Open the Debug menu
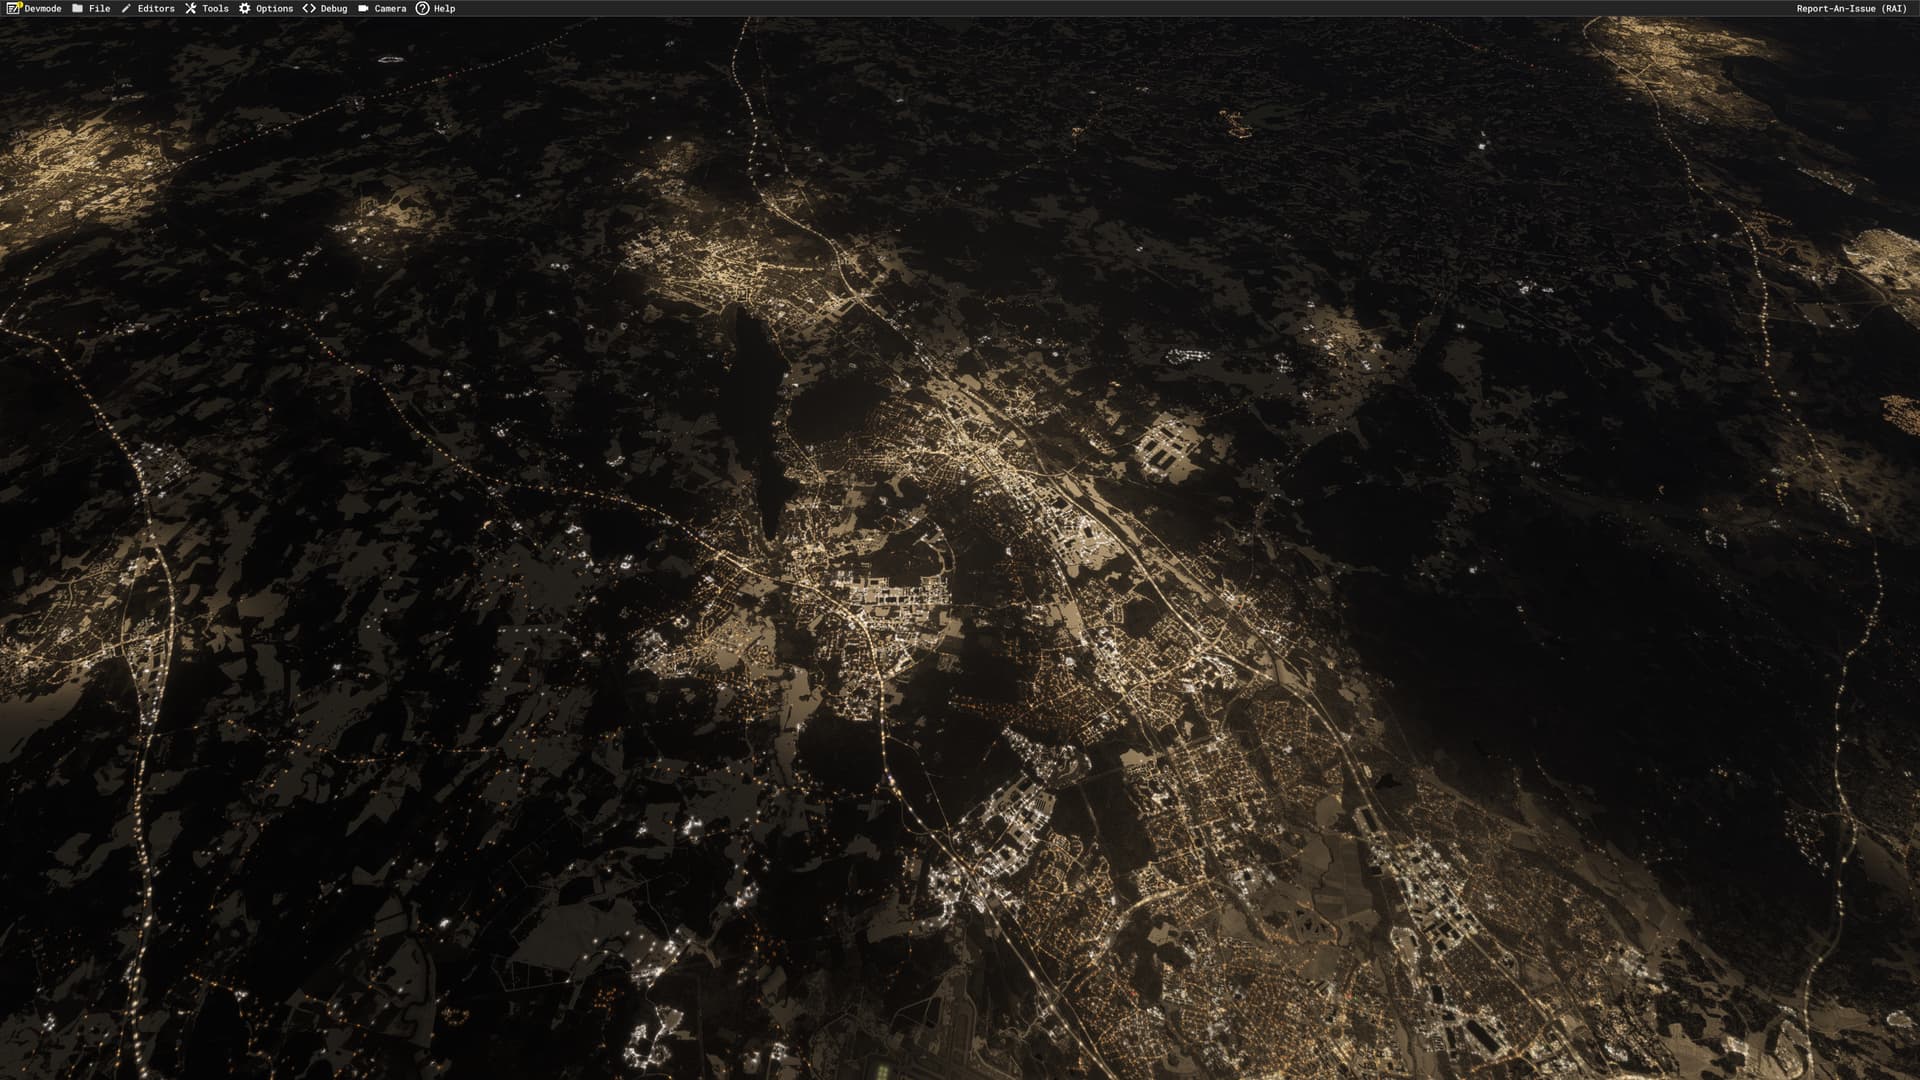The height and width of the screenshot is (1080, 1920). [x=334, y=8]
